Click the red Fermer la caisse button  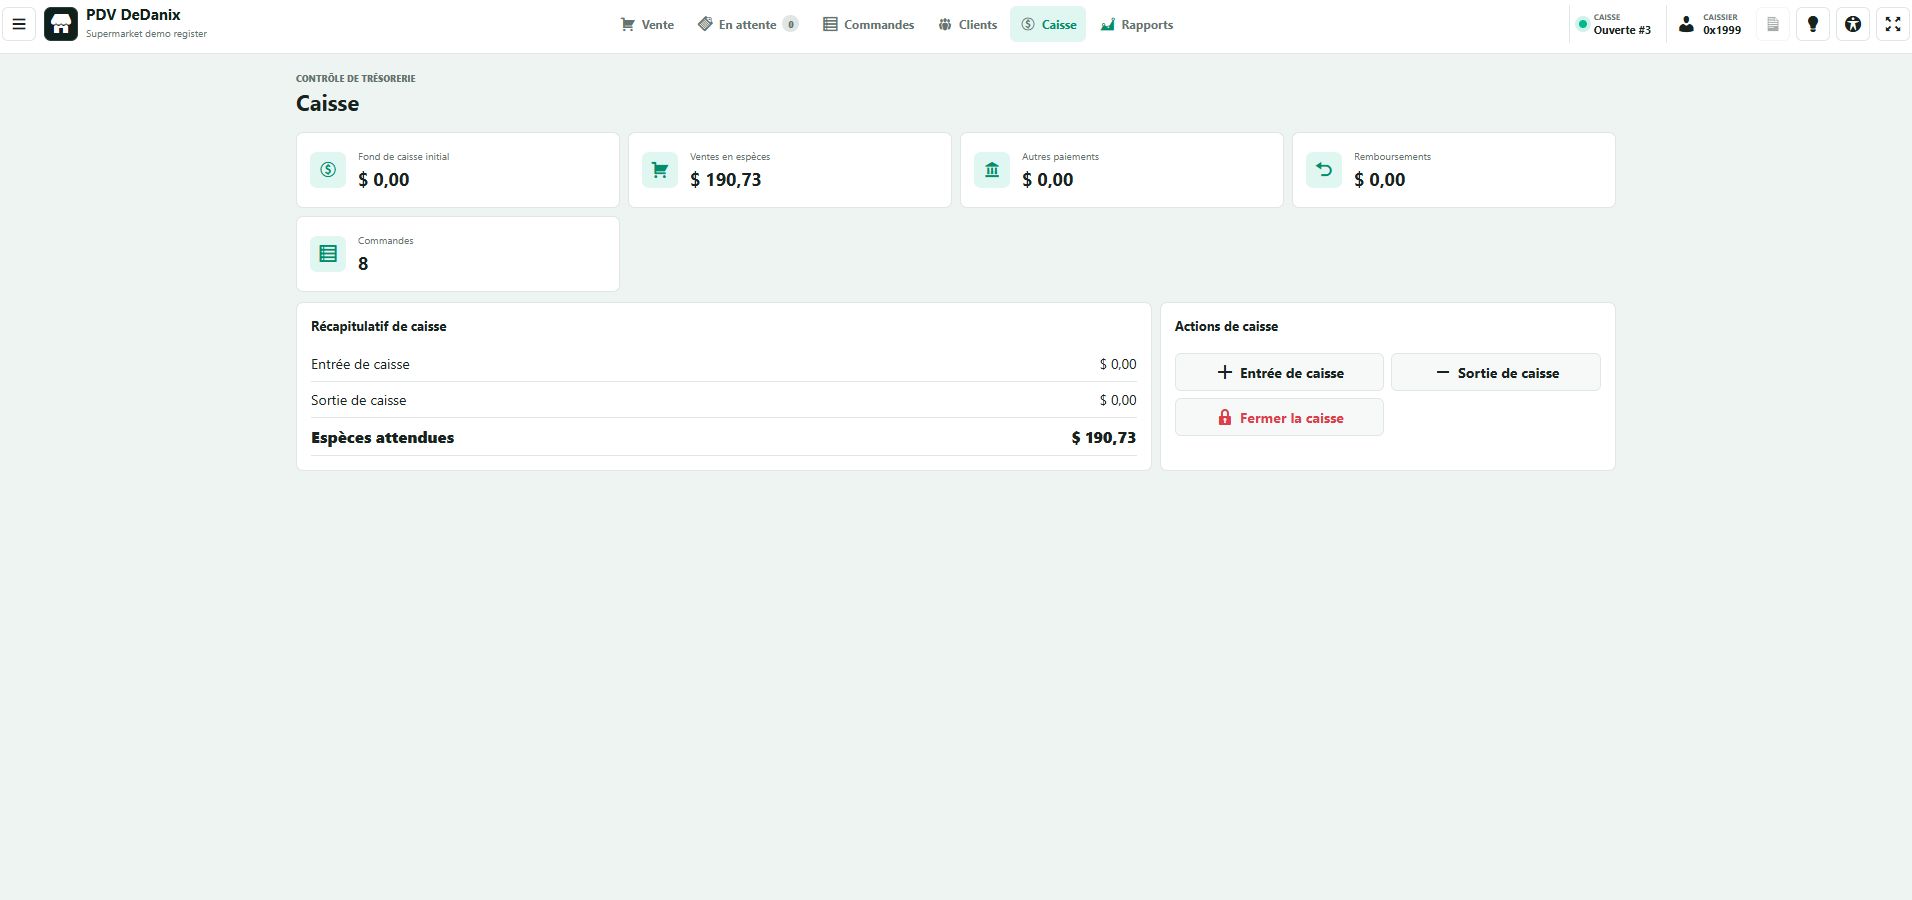tap(1279, 417)
